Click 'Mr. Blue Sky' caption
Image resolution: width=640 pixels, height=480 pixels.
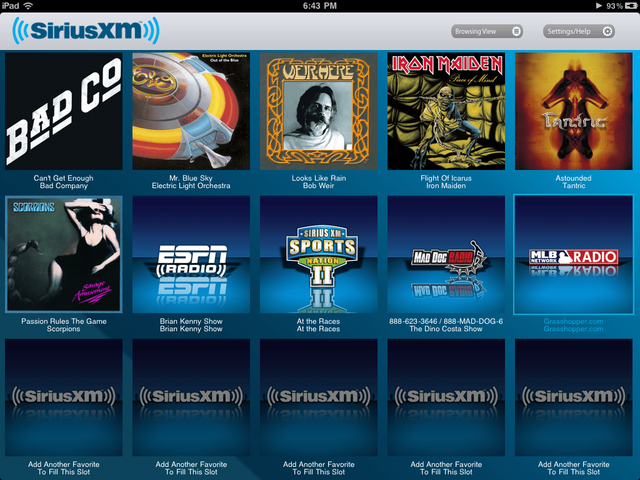pyautogui.click(x=191, y=178)
